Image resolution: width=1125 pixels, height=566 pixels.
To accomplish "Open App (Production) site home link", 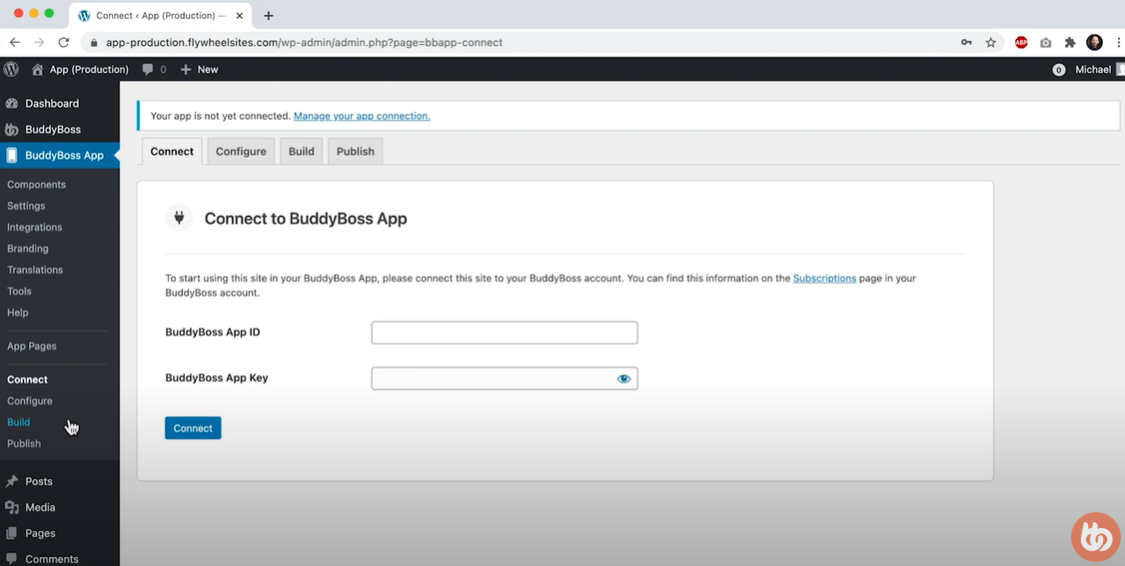I will coord(80,70).
